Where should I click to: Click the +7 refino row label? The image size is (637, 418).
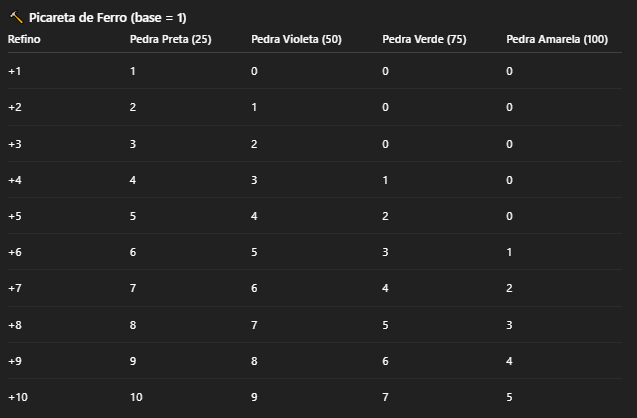click(x=15, y=289)
